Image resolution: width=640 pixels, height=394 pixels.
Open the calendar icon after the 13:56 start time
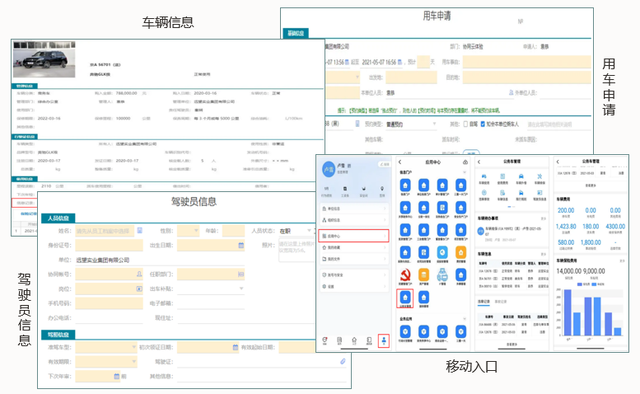(x=347, y=62)
